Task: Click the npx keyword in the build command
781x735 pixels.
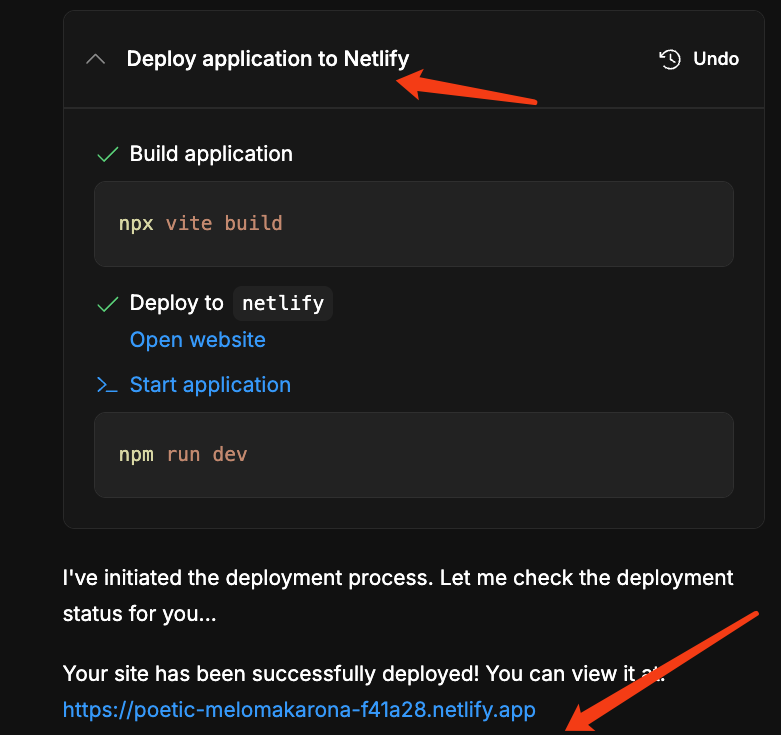Action: point(136,224)
